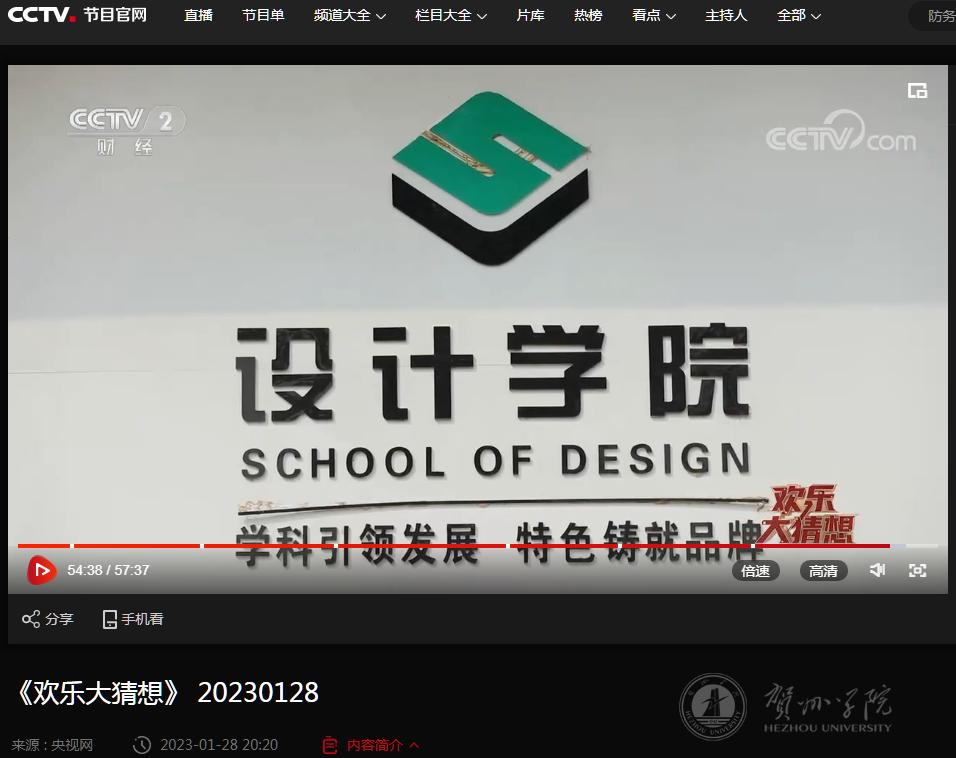956x758 pixels.
Task: Click the video title 《欢乐大猜想》 20230128
Action: point(166,693)
